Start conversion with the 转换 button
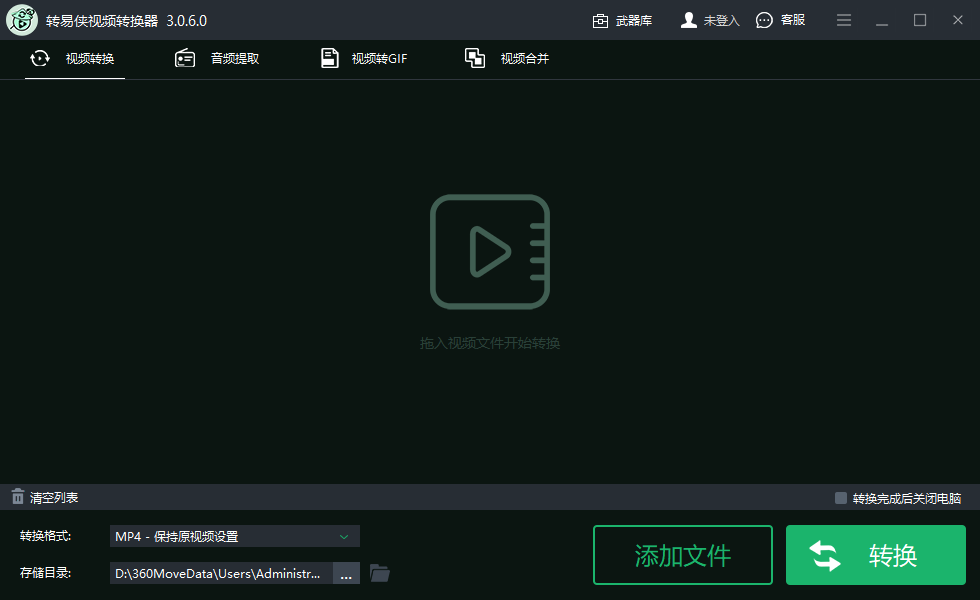980x600 pixels. [x=876, y=555]
